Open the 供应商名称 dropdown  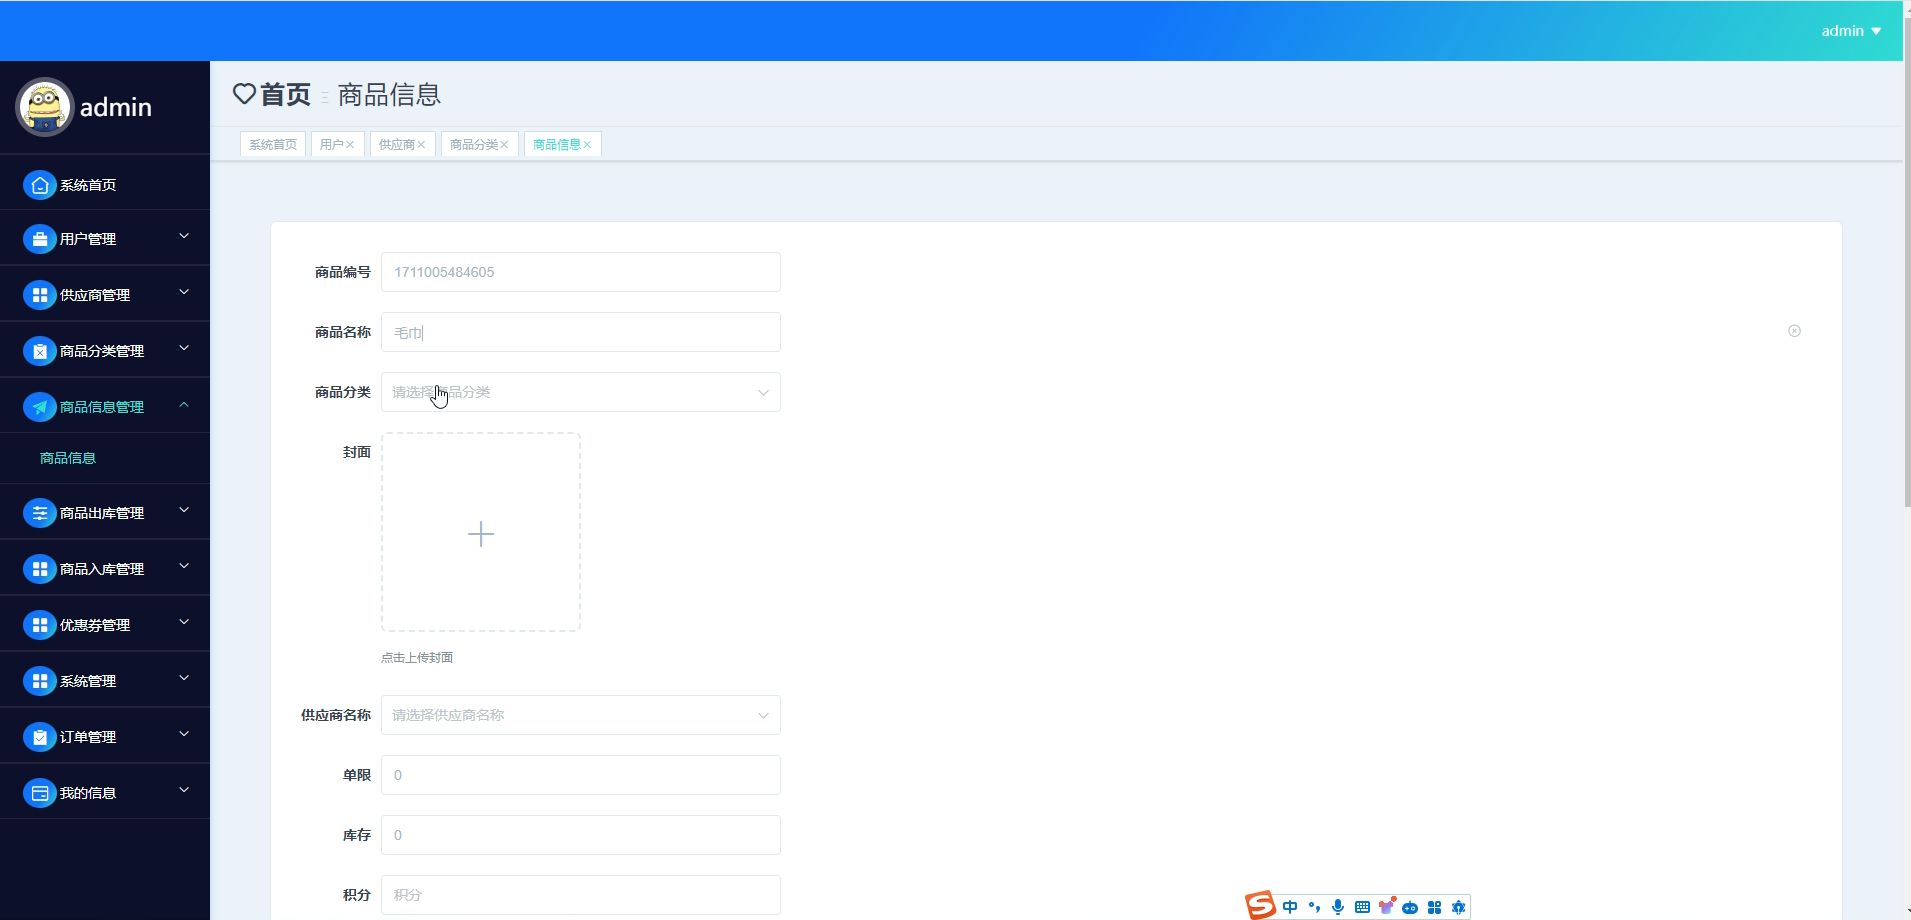click(580, 715)
